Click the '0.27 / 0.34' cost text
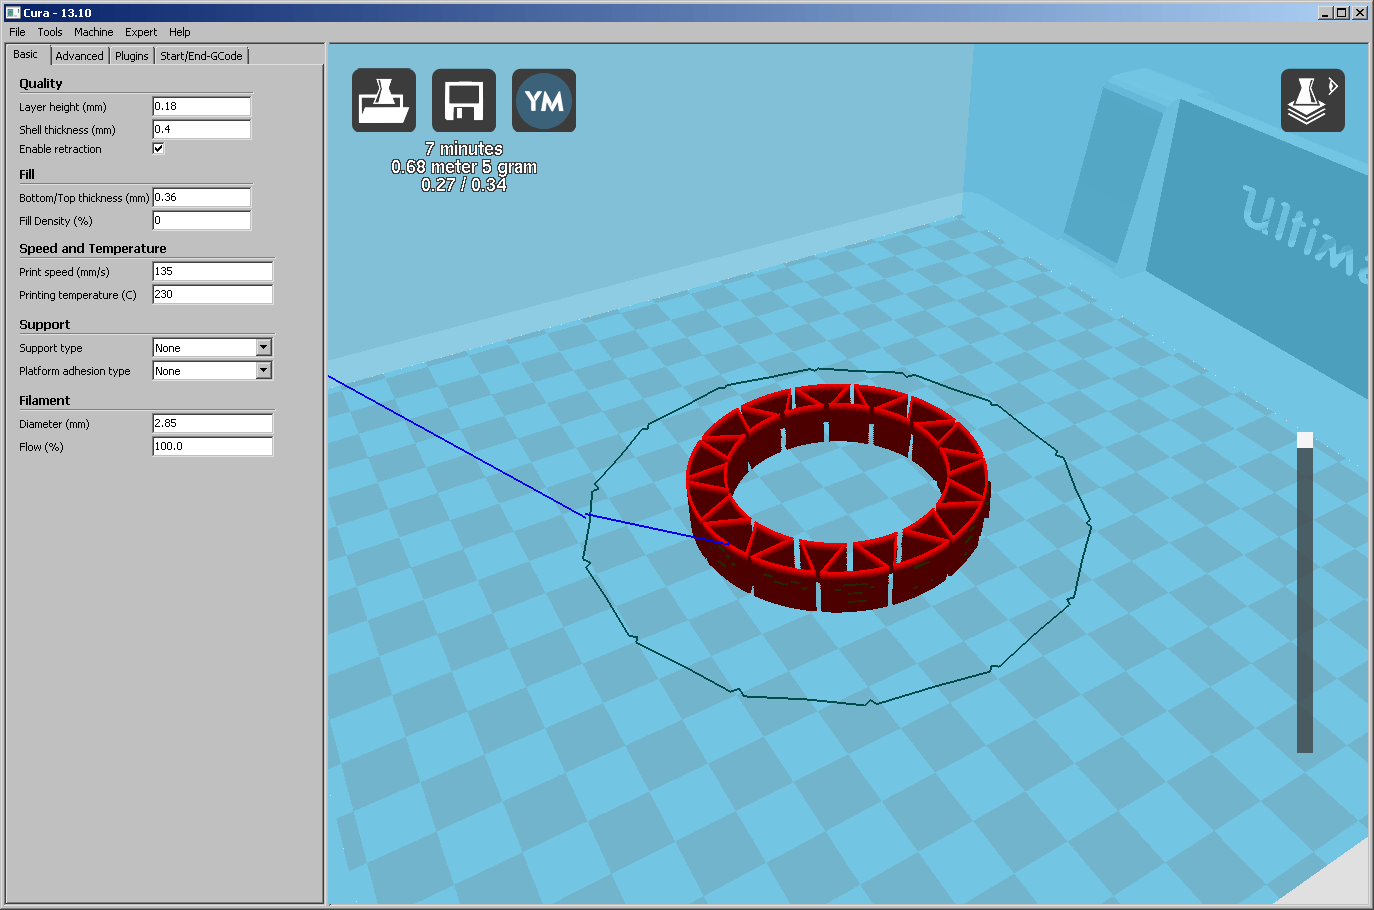This screenshot has width=1374, height=910. 464,185
